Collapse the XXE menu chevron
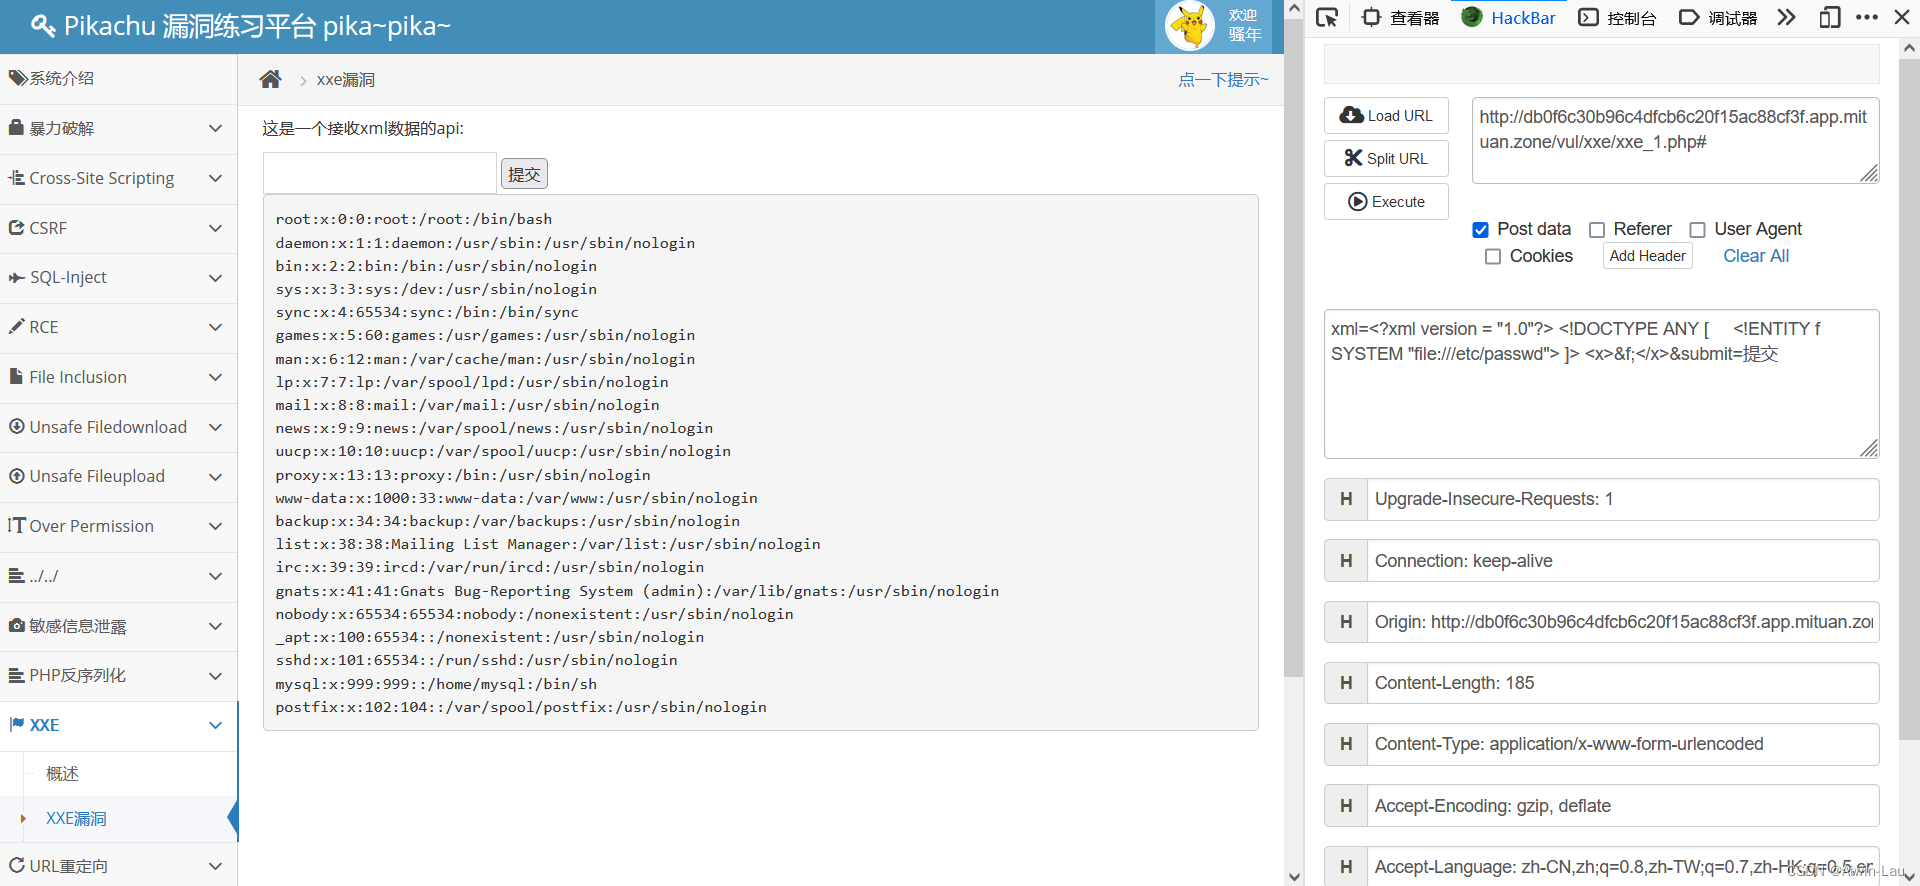 (215, 725)
